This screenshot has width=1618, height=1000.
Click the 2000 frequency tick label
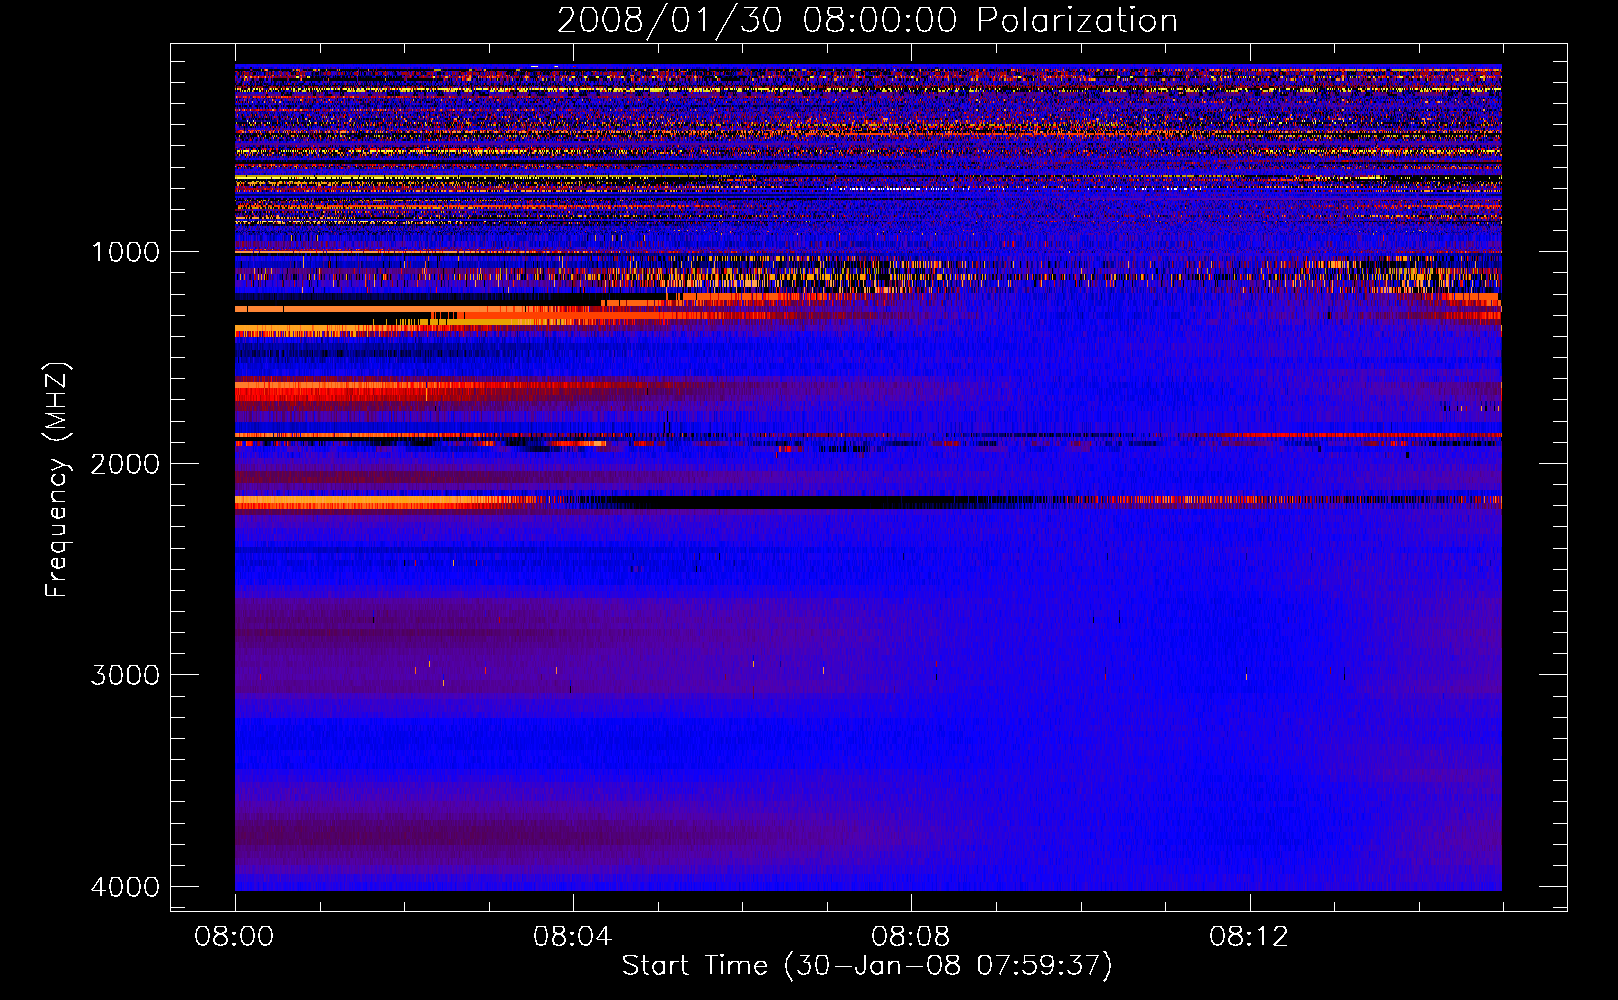coord(126,463)
